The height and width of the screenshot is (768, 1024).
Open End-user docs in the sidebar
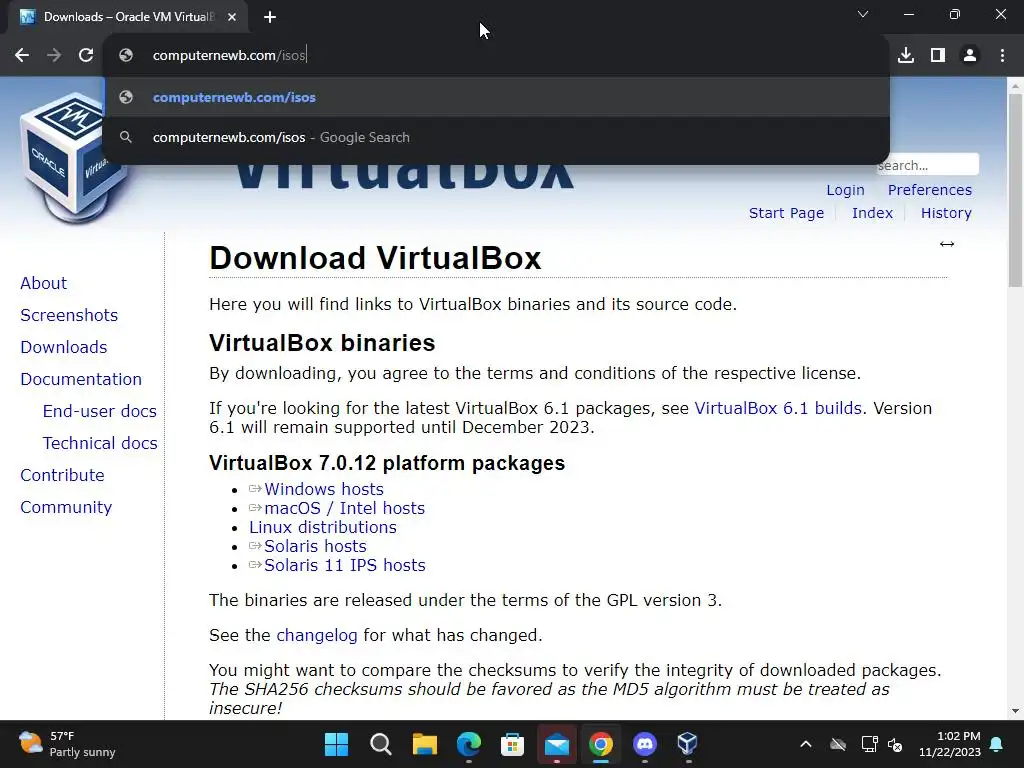(x=99, y=411)
